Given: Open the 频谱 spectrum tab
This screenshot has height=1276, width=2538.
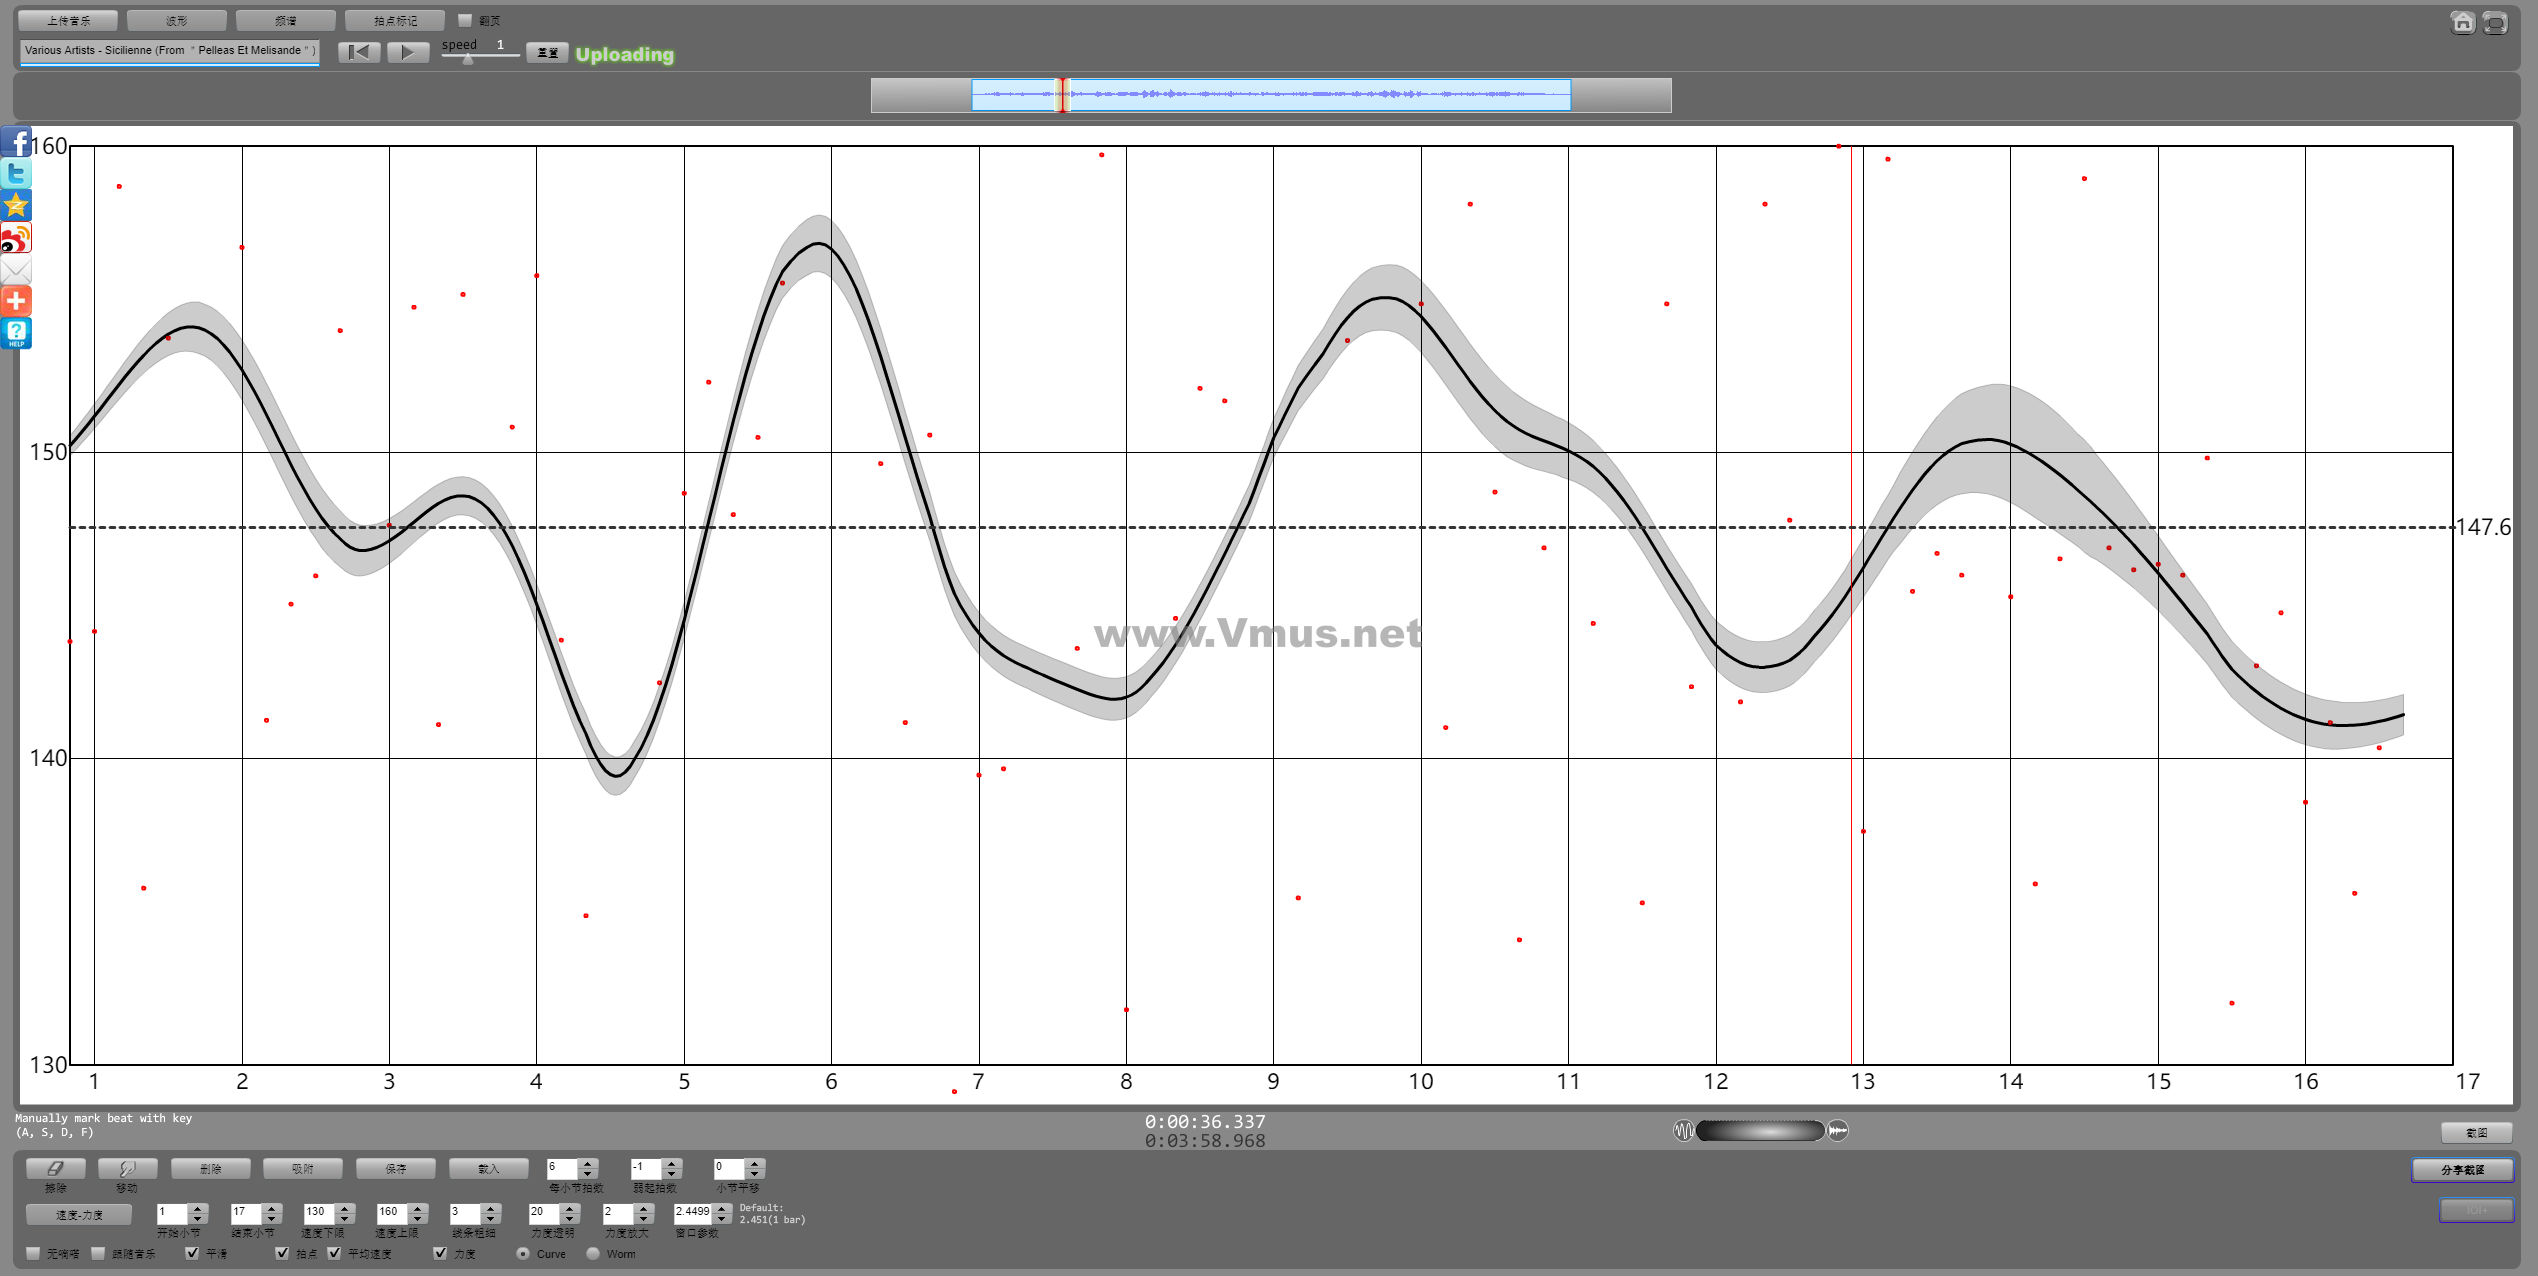Looking at the screenshot, I should 286,20.
